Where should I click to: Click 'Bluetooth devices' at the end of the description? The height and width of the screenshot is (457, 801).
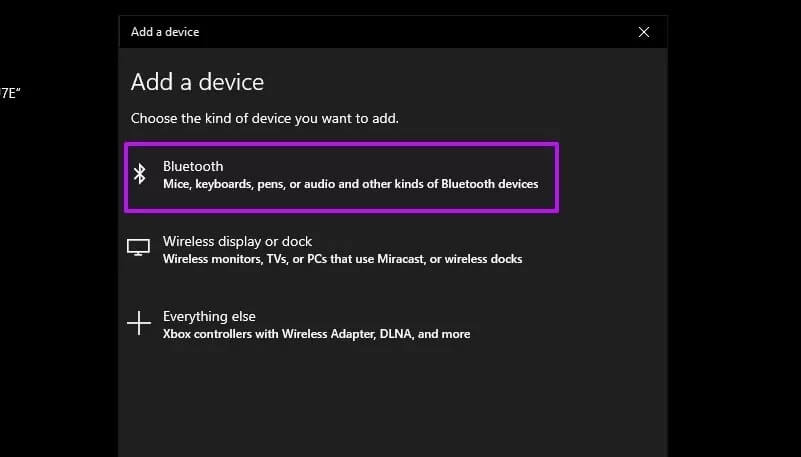click(489, 184)
